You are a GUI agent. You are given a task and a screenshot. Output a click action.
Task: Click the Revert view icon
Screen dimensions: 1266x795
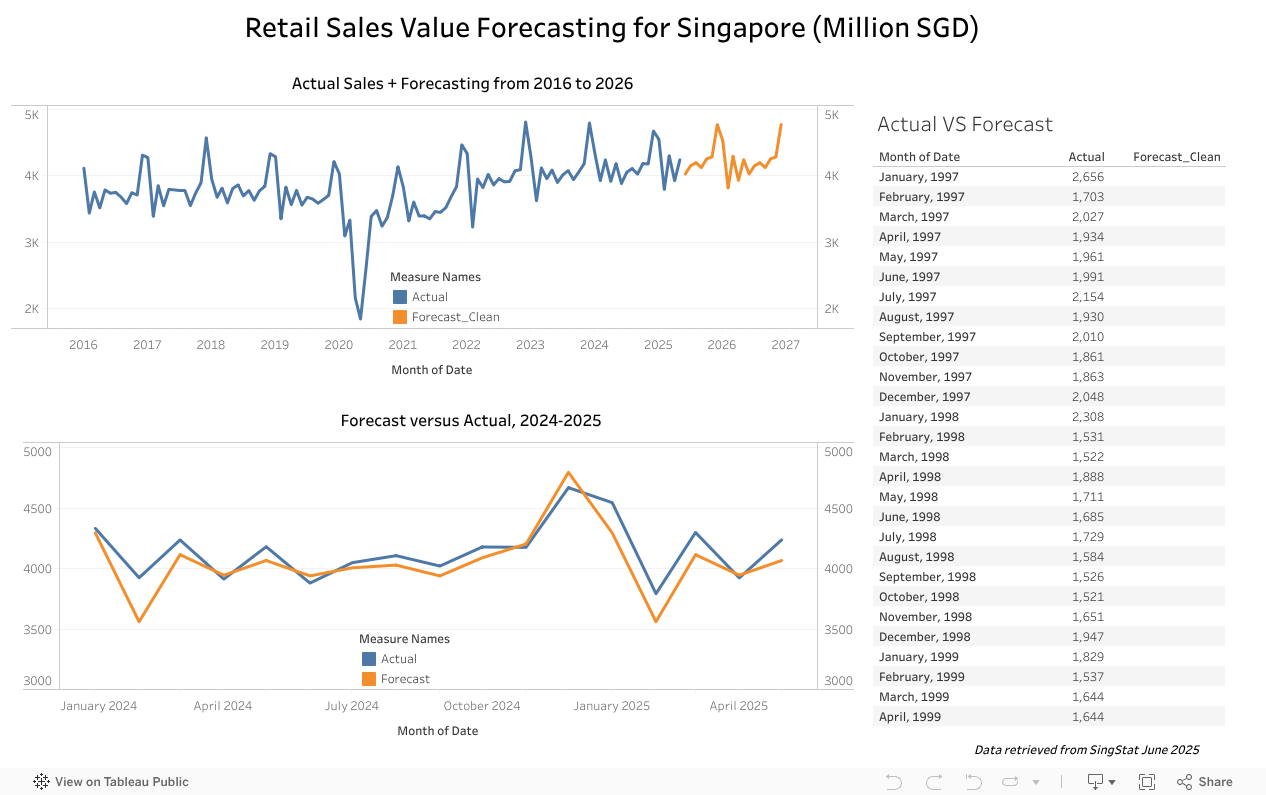pos(973,782)
